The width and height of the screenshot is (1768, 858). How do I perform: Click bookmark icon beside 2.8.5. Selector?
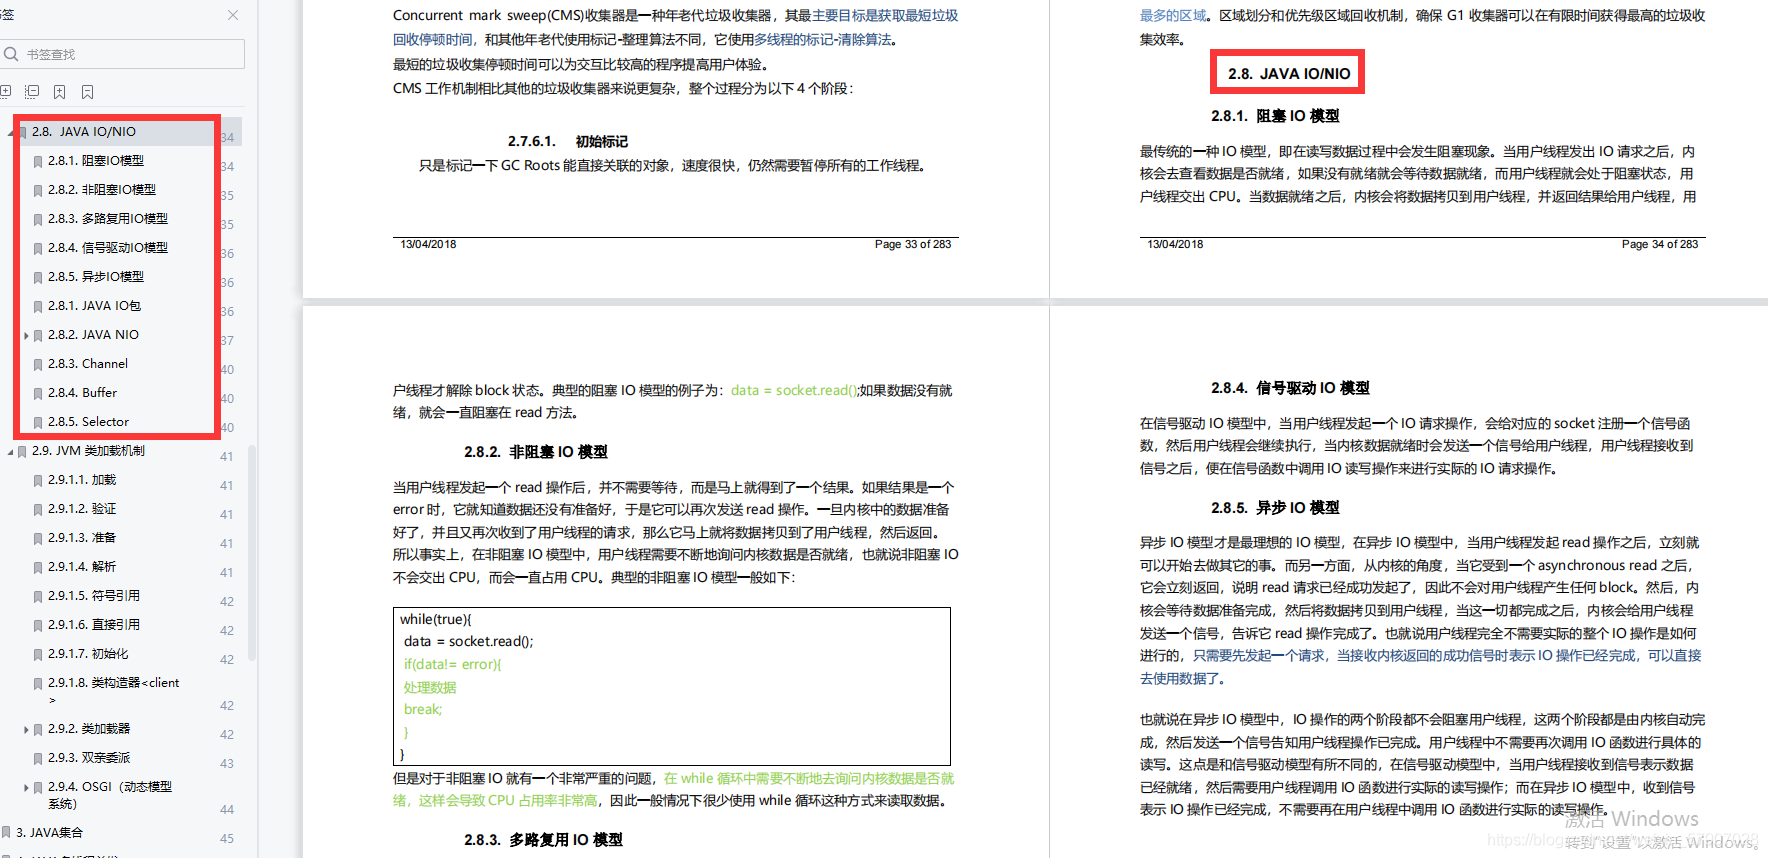click(x=38, y=422)
